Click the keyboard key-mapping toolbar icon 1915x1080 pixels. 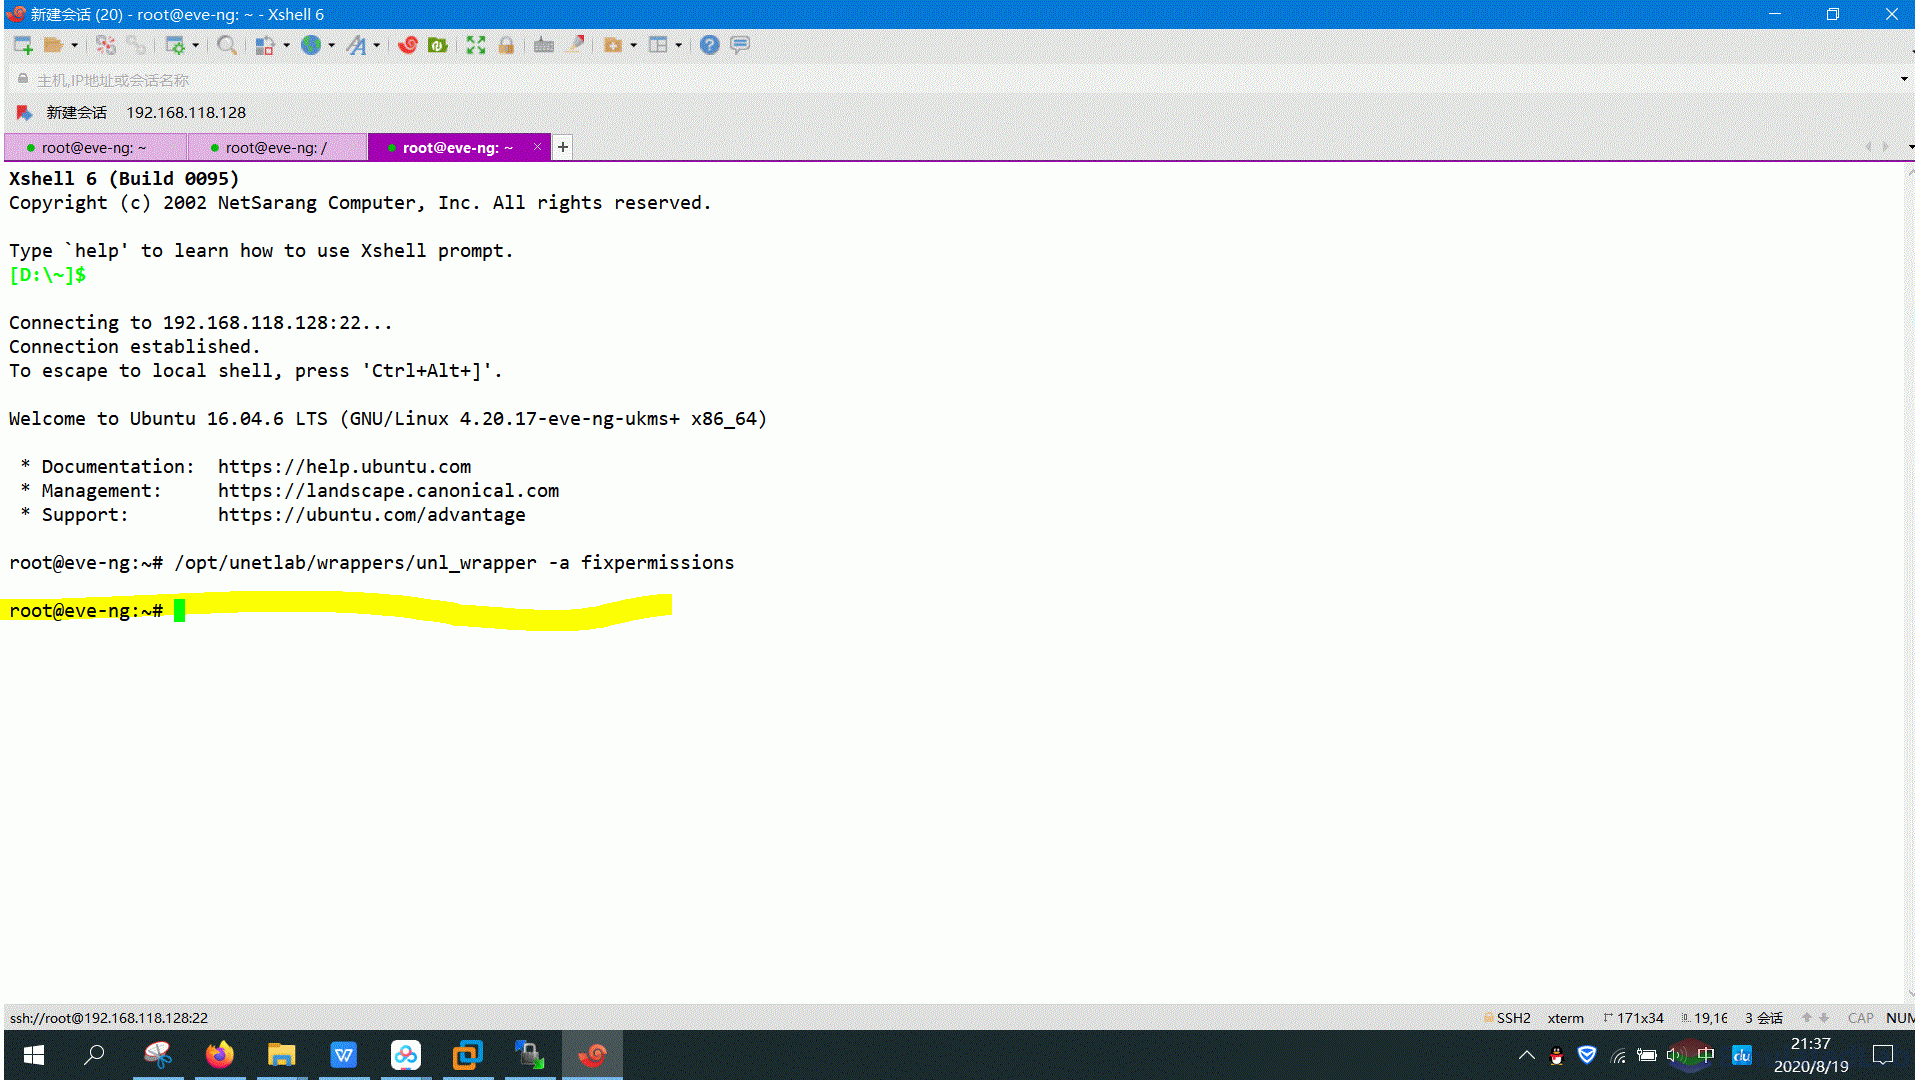[544, 45]
